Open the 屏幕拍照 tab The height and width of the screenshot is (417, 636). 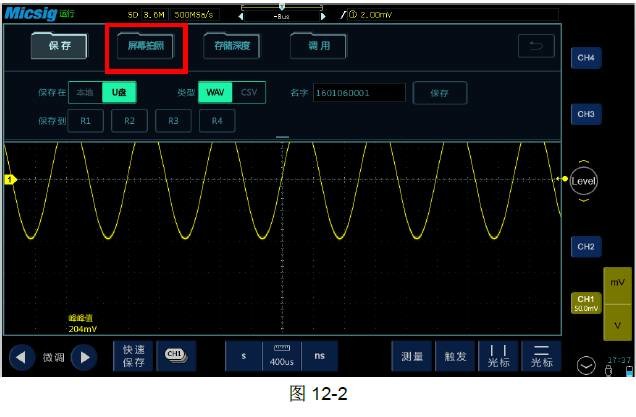click(145, 45)
